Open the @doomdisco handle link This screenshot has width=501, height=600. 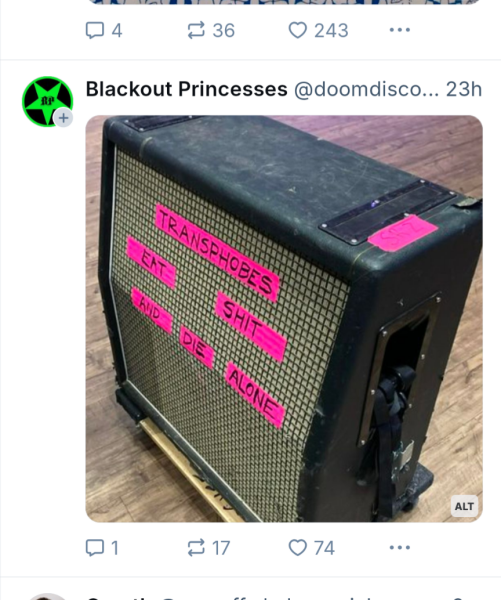pyautogui.click(x=366, y=90)
